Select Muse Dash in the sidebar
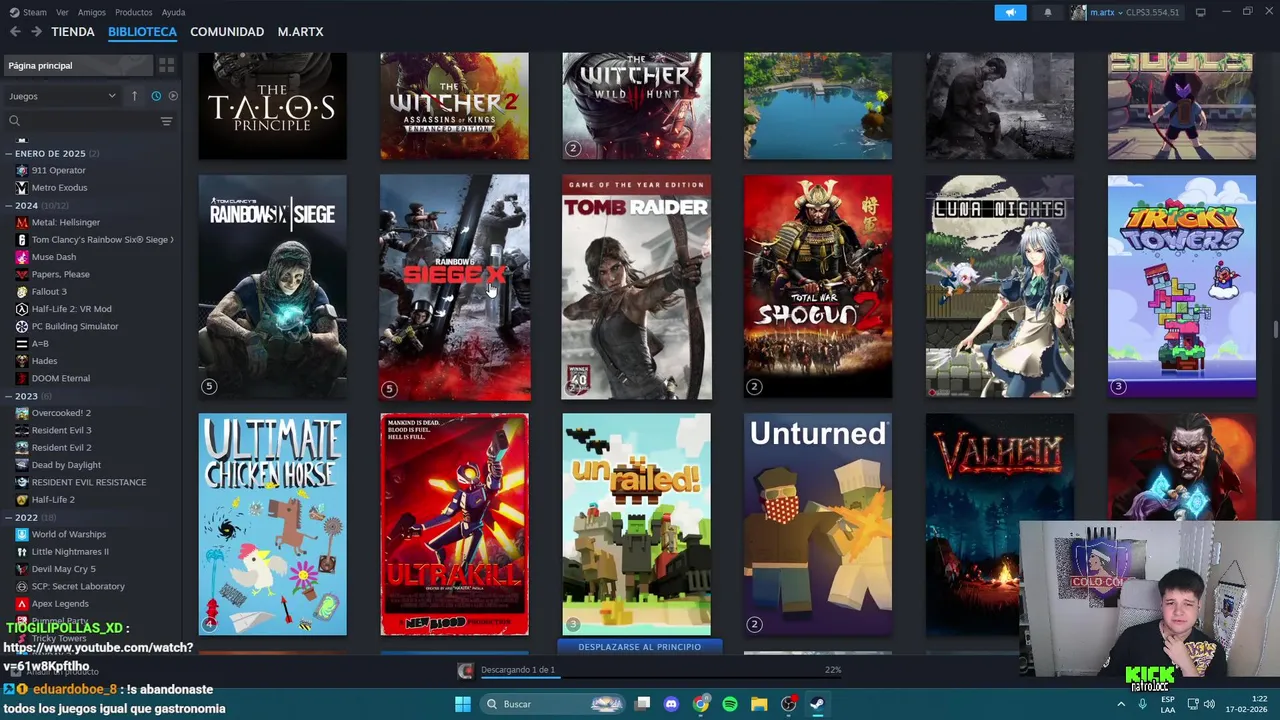Screen dimensions: 1280x720 [x=53, y=257]
